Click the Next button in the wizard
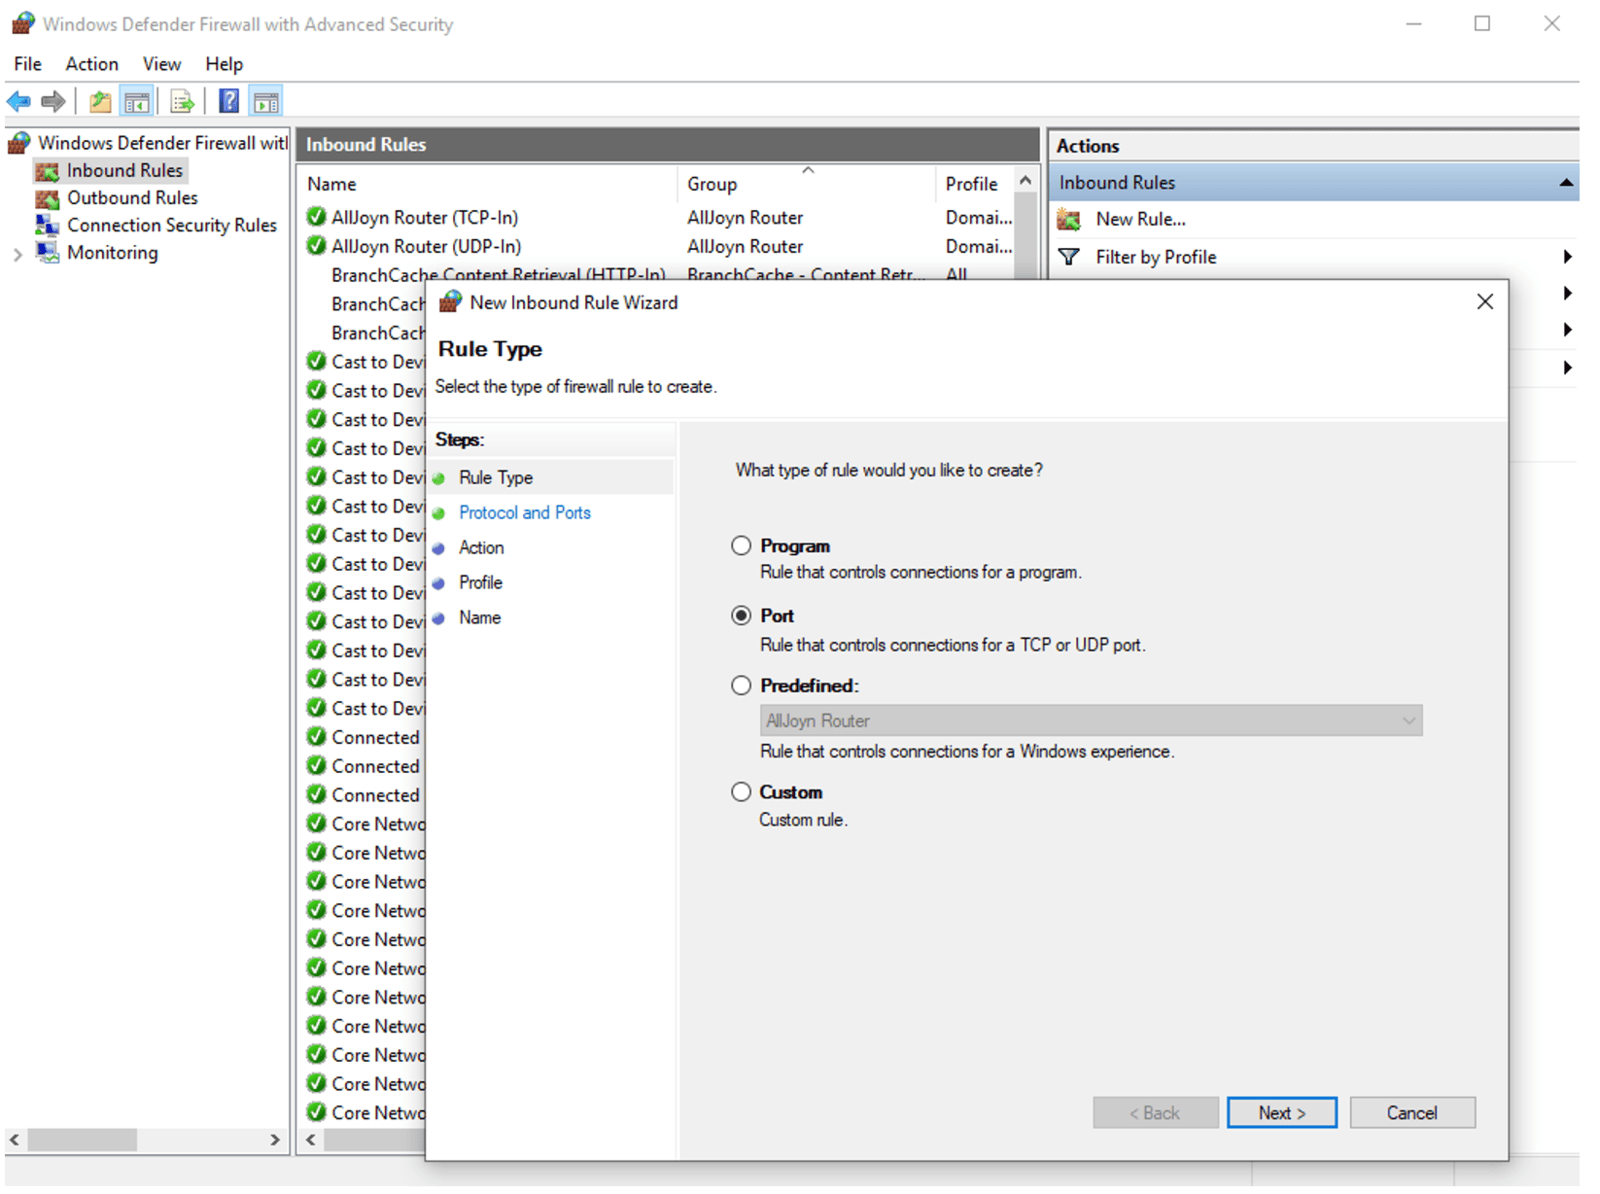Screen dimensions: 1600x1194 pos(1282,1113)
